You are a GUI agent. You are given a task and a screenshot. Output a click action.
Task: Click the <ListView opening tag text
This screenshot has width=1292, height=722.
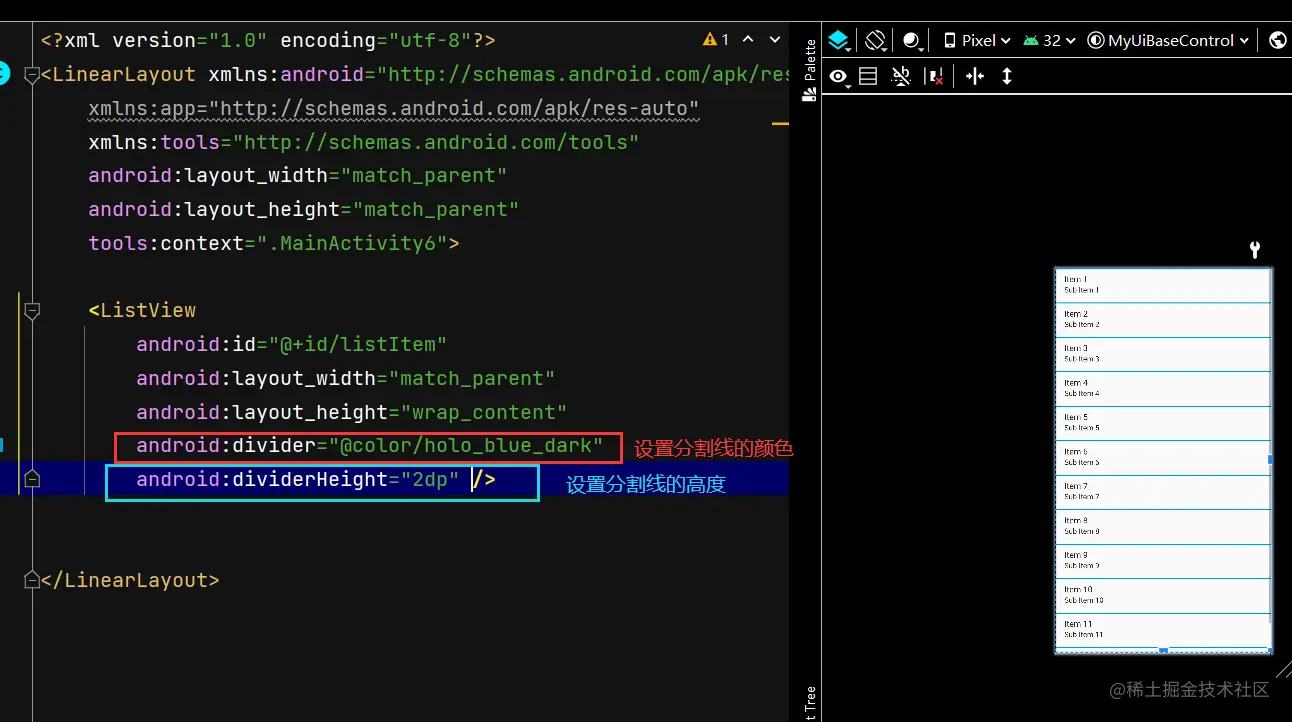pyautogui.click(x=142, y=311)
